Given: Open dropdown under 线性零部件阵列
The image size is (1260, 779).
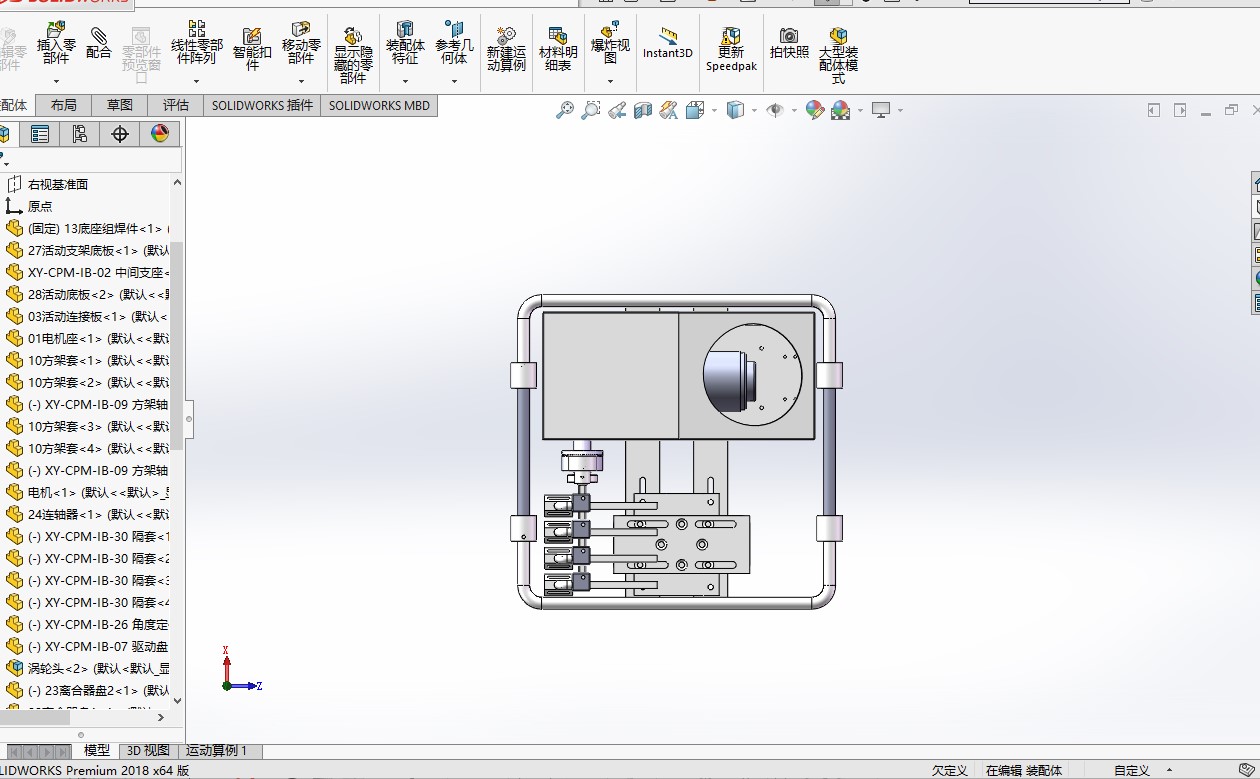Looking at the screenshot, I should click(197, 82).
